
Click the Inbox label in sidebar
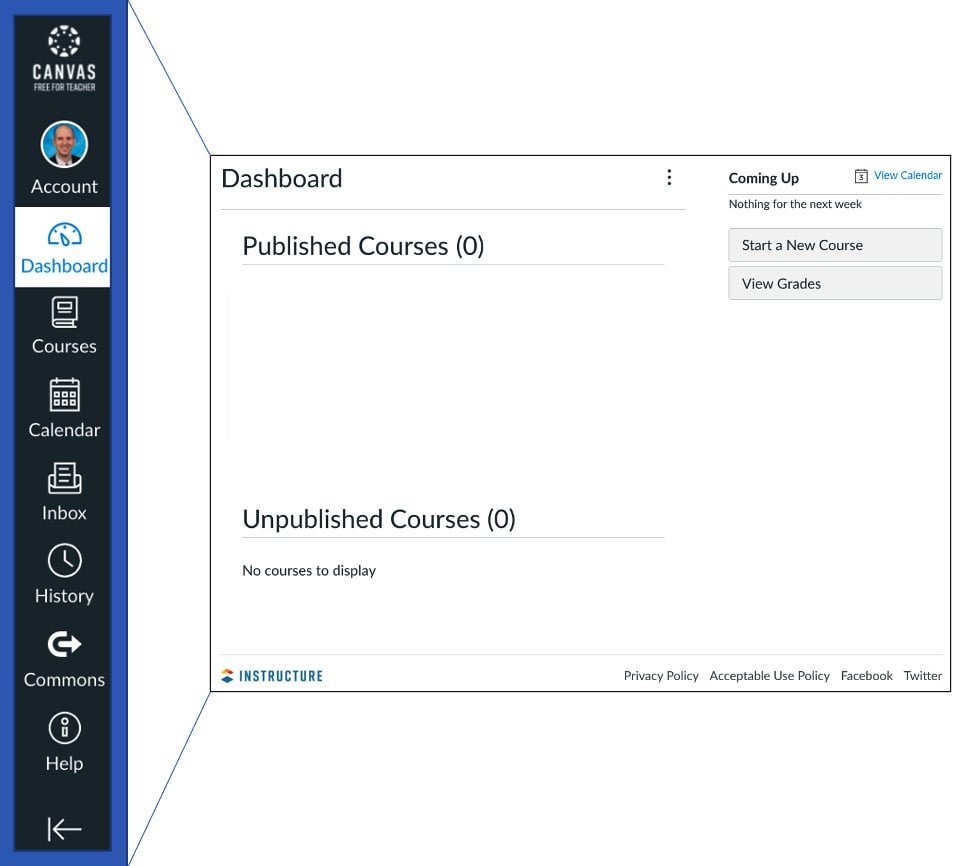(x=64, y=513)
